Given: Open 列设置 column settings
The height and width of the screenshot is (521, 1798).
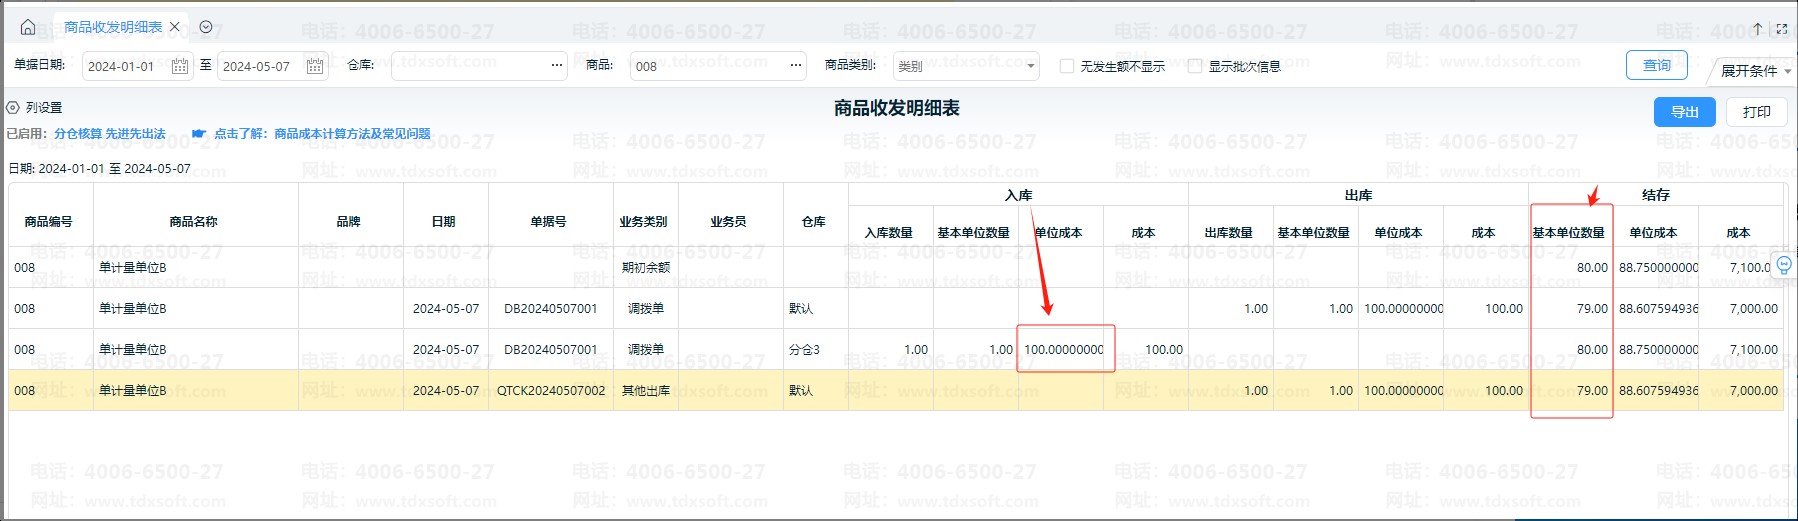Looking at the screenshot, I should tap(35, 108).
